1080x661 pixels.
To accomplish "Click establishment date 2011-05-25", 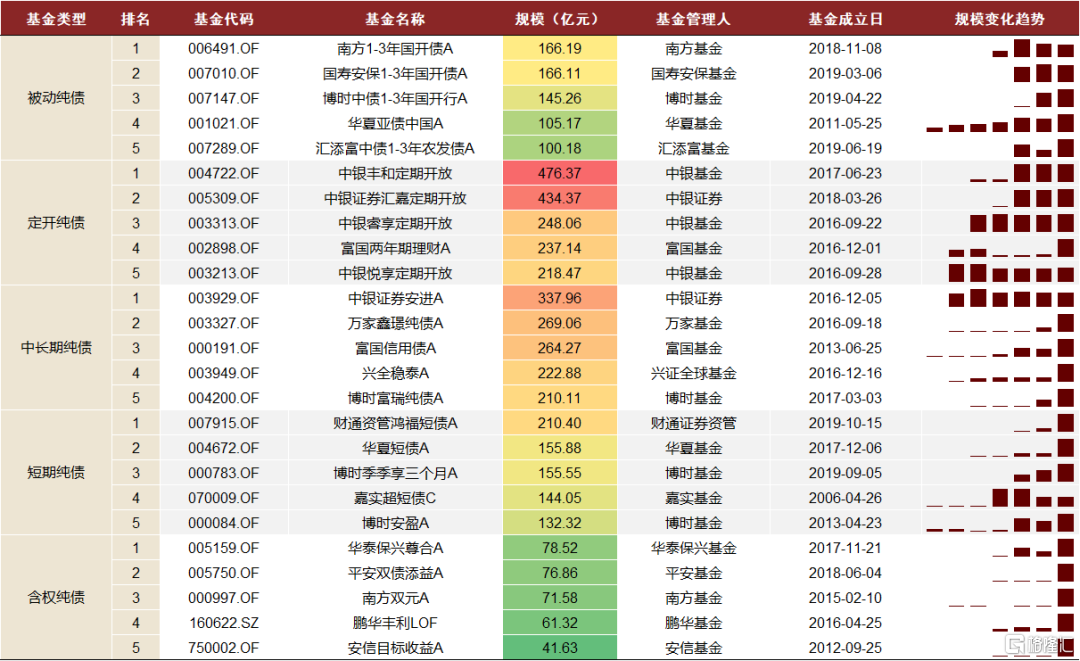I will click(x=845, y=124).
